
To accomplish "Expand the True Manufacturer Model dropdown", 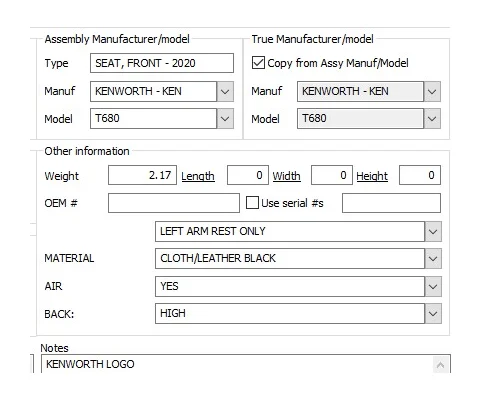I will [x=432, y=119].
